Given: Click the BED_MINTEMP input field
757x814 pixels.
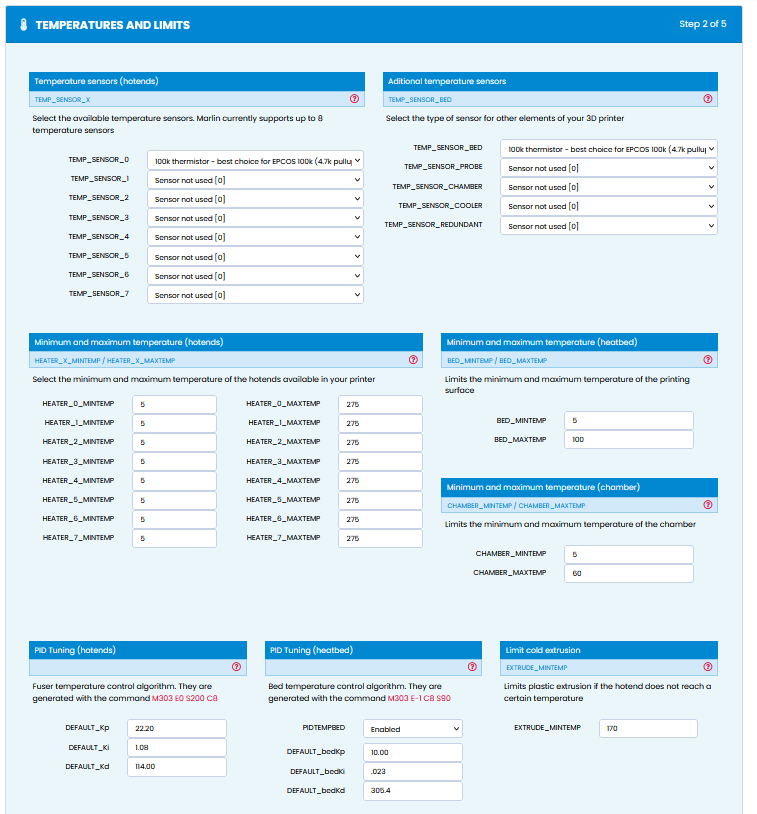Looking at the screenshot, I should tap(629, 420).
